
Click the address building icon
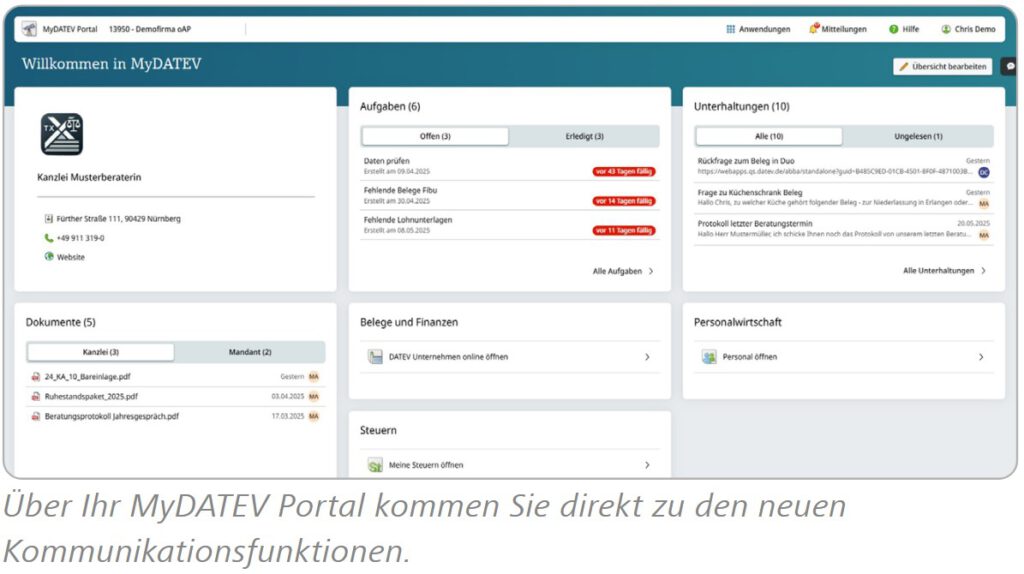[x=48, y=219]
